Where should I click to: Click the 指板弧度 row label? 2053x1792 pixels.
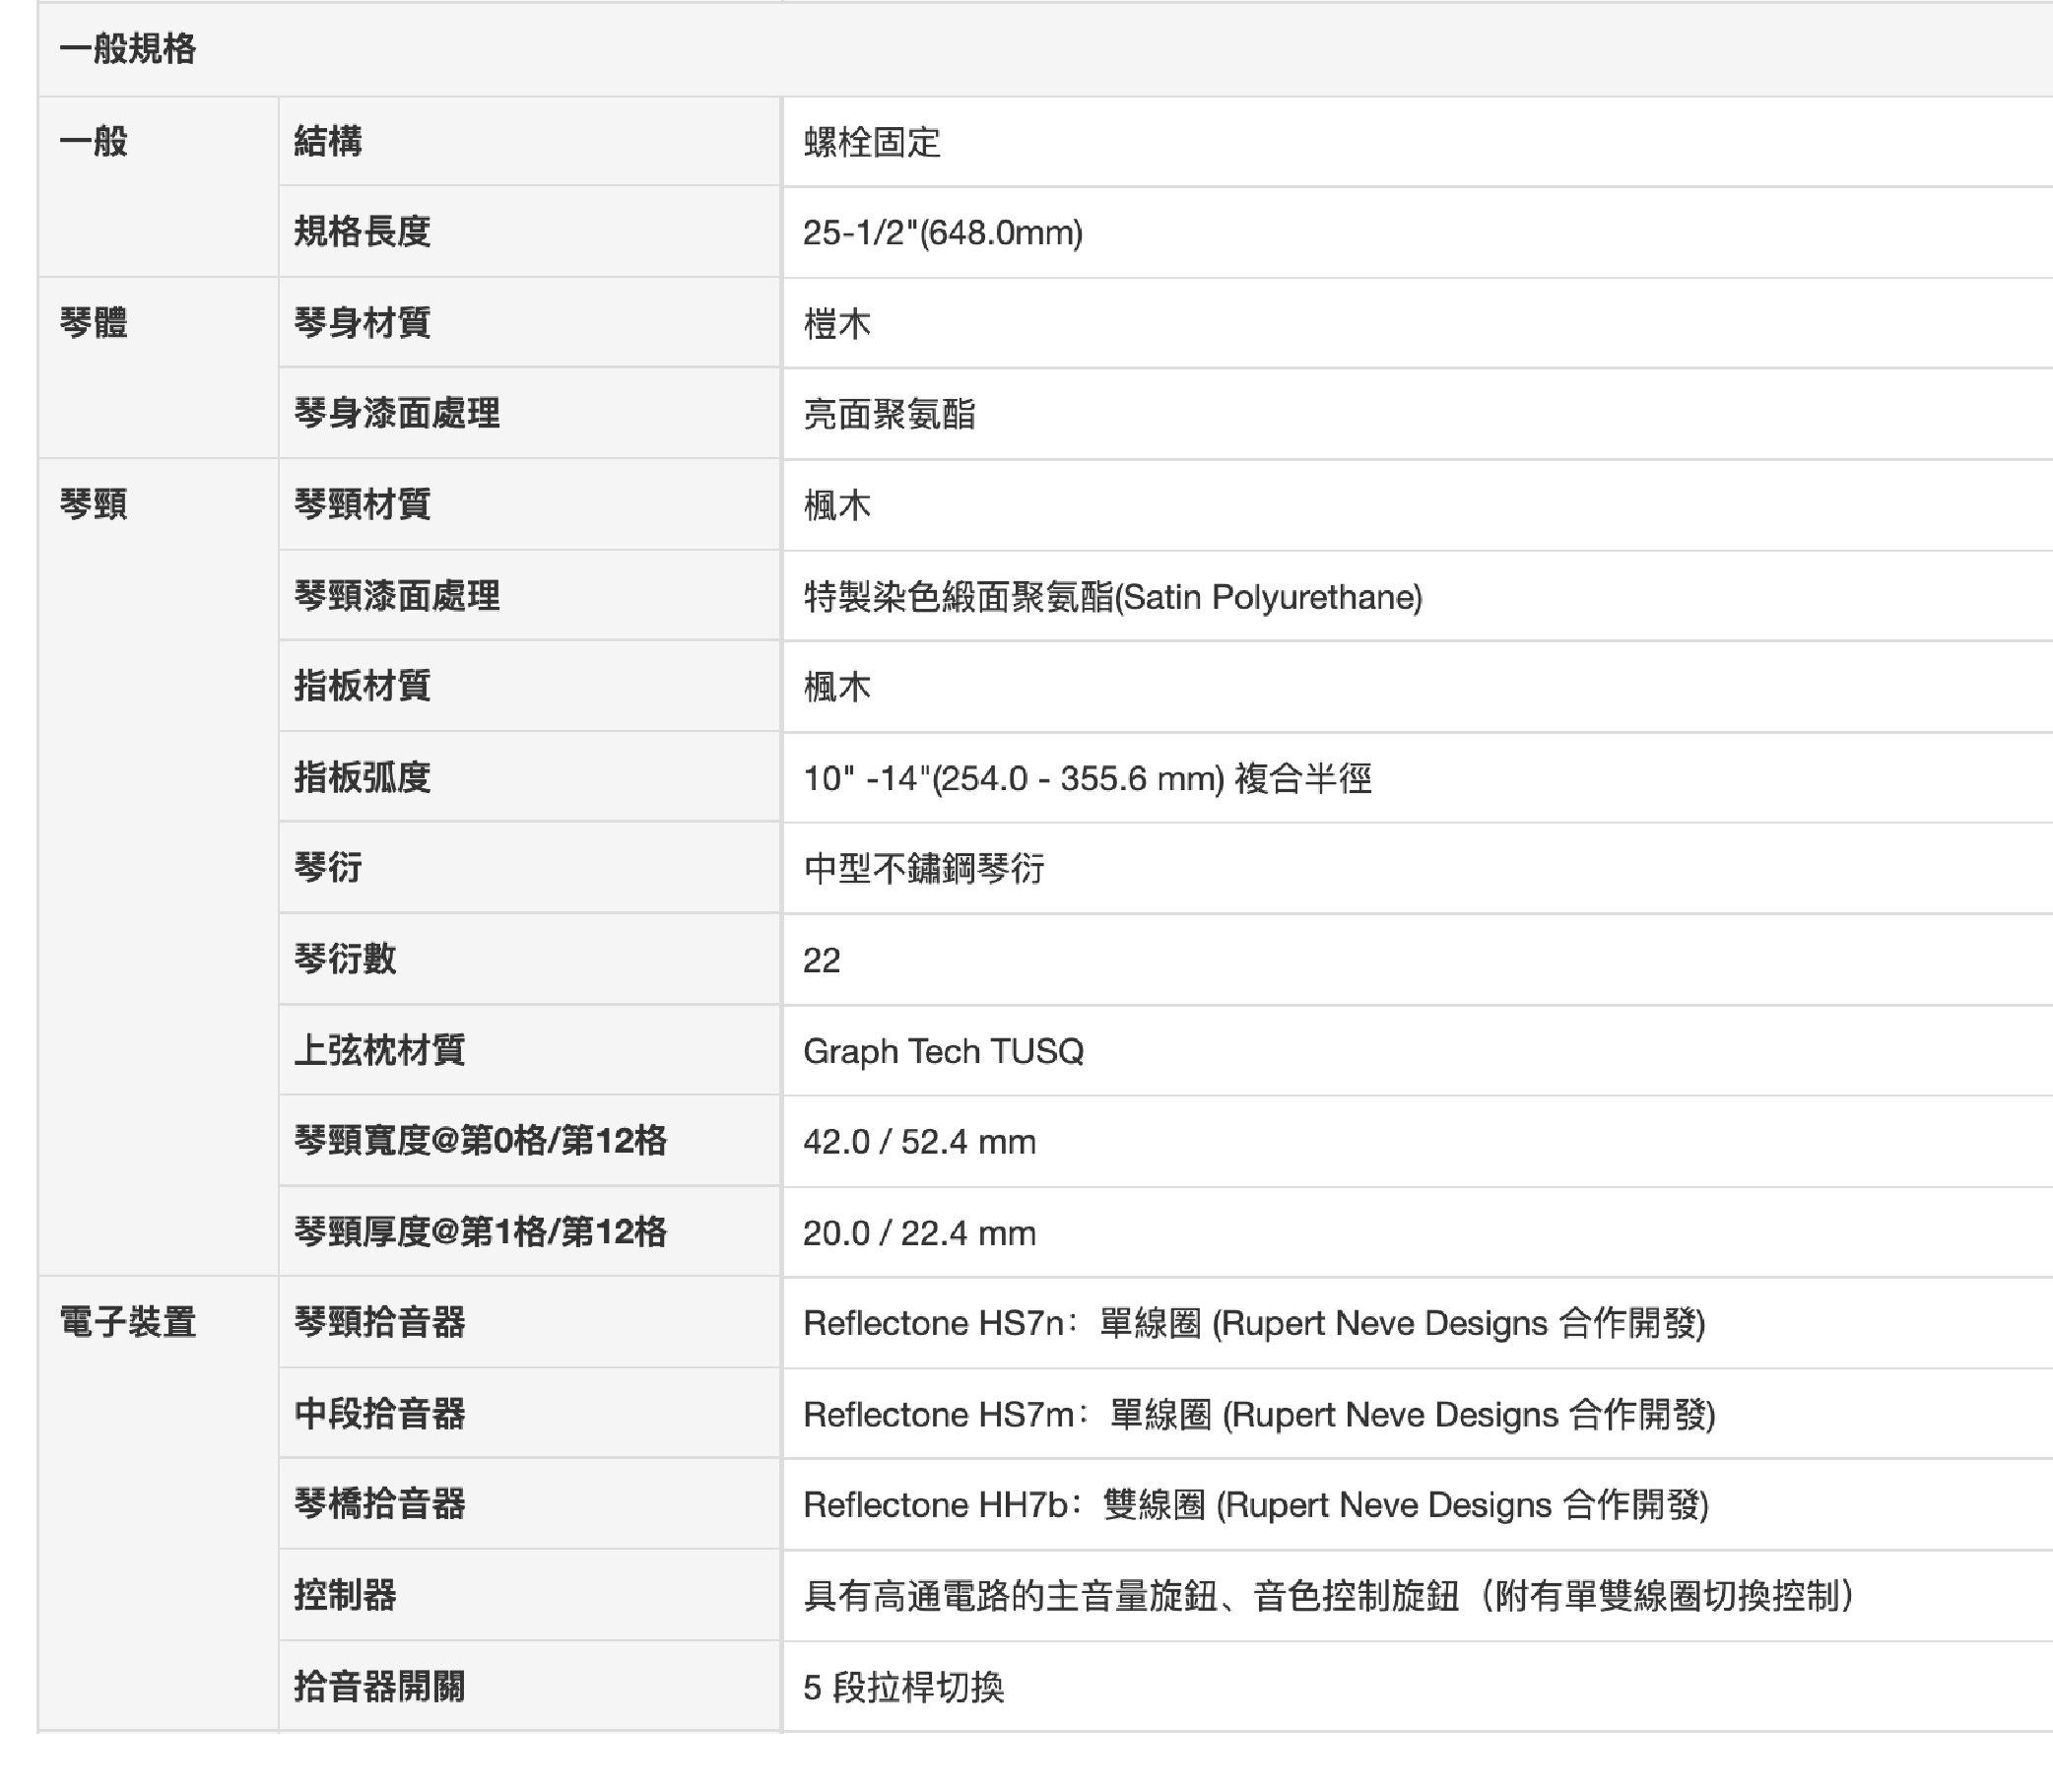362,777
